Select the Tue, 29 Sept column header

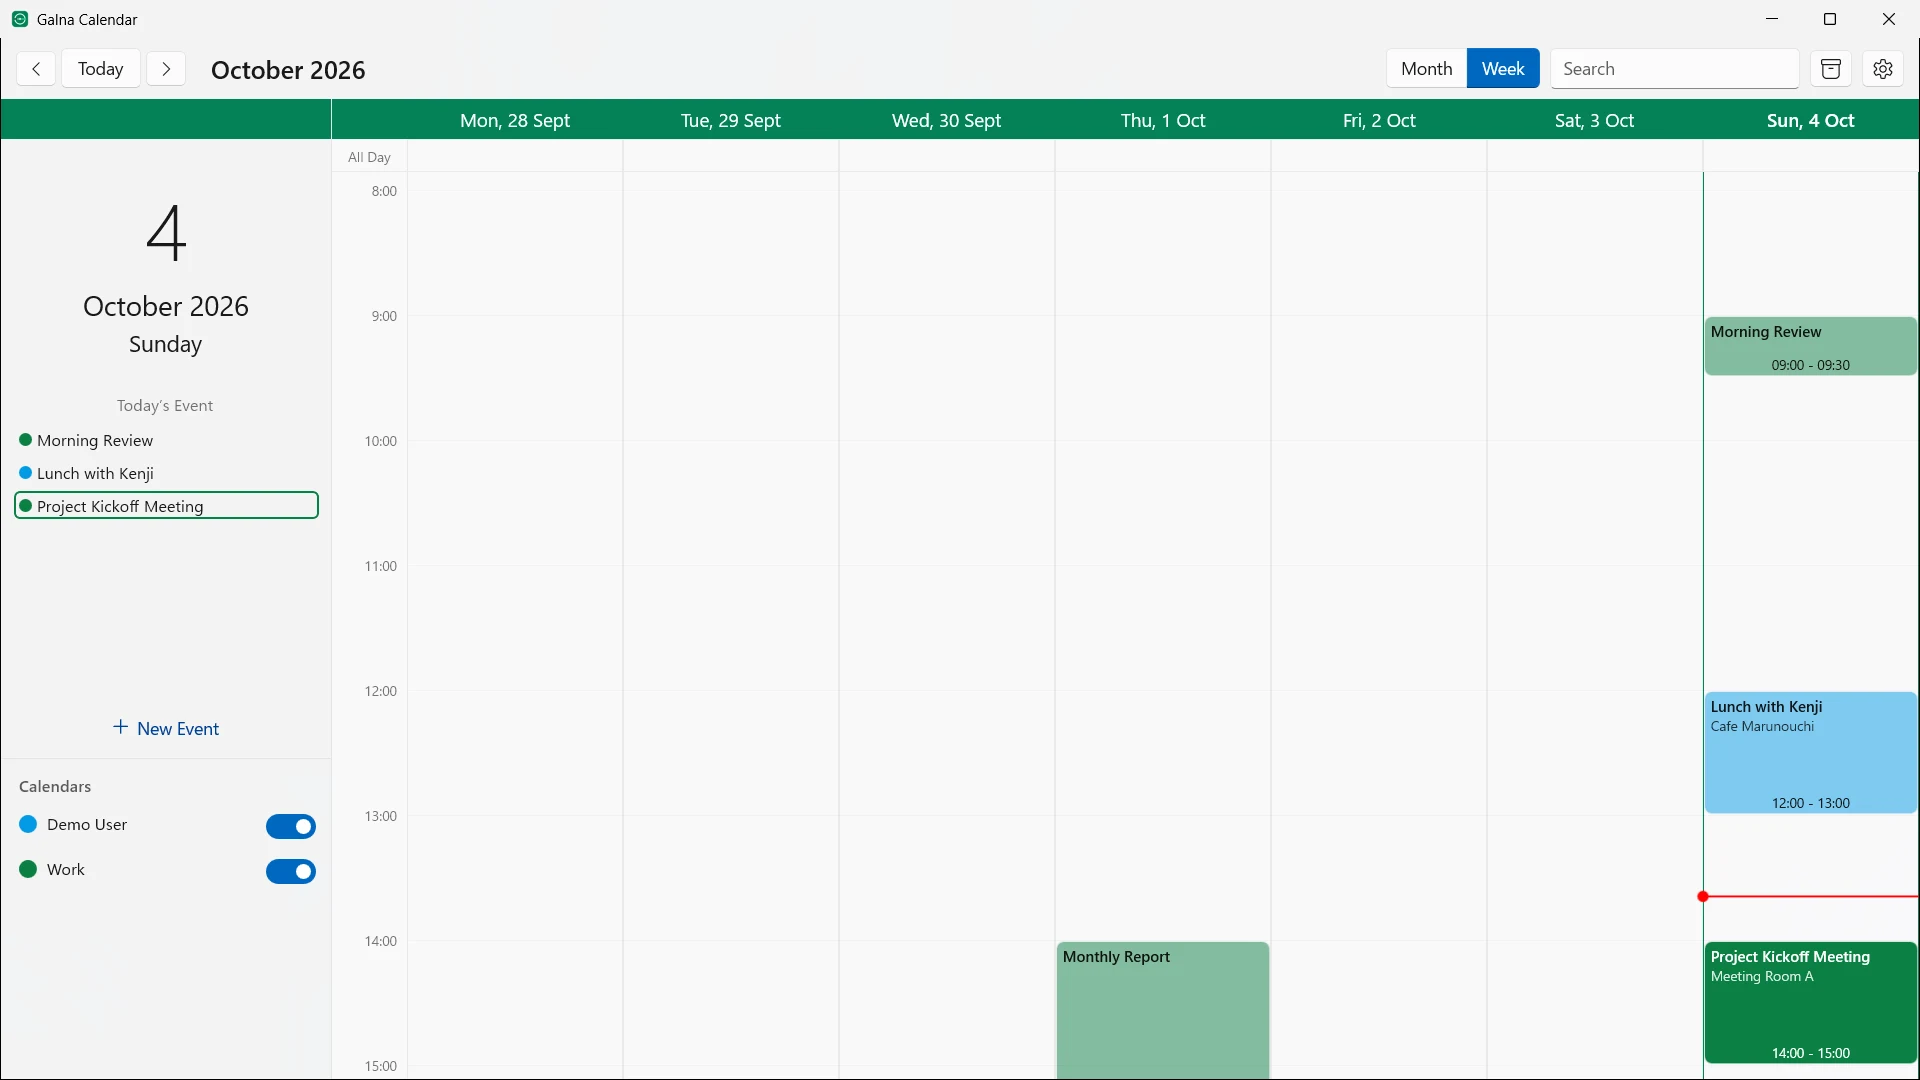pyautogui.click(x=731, y=120)
